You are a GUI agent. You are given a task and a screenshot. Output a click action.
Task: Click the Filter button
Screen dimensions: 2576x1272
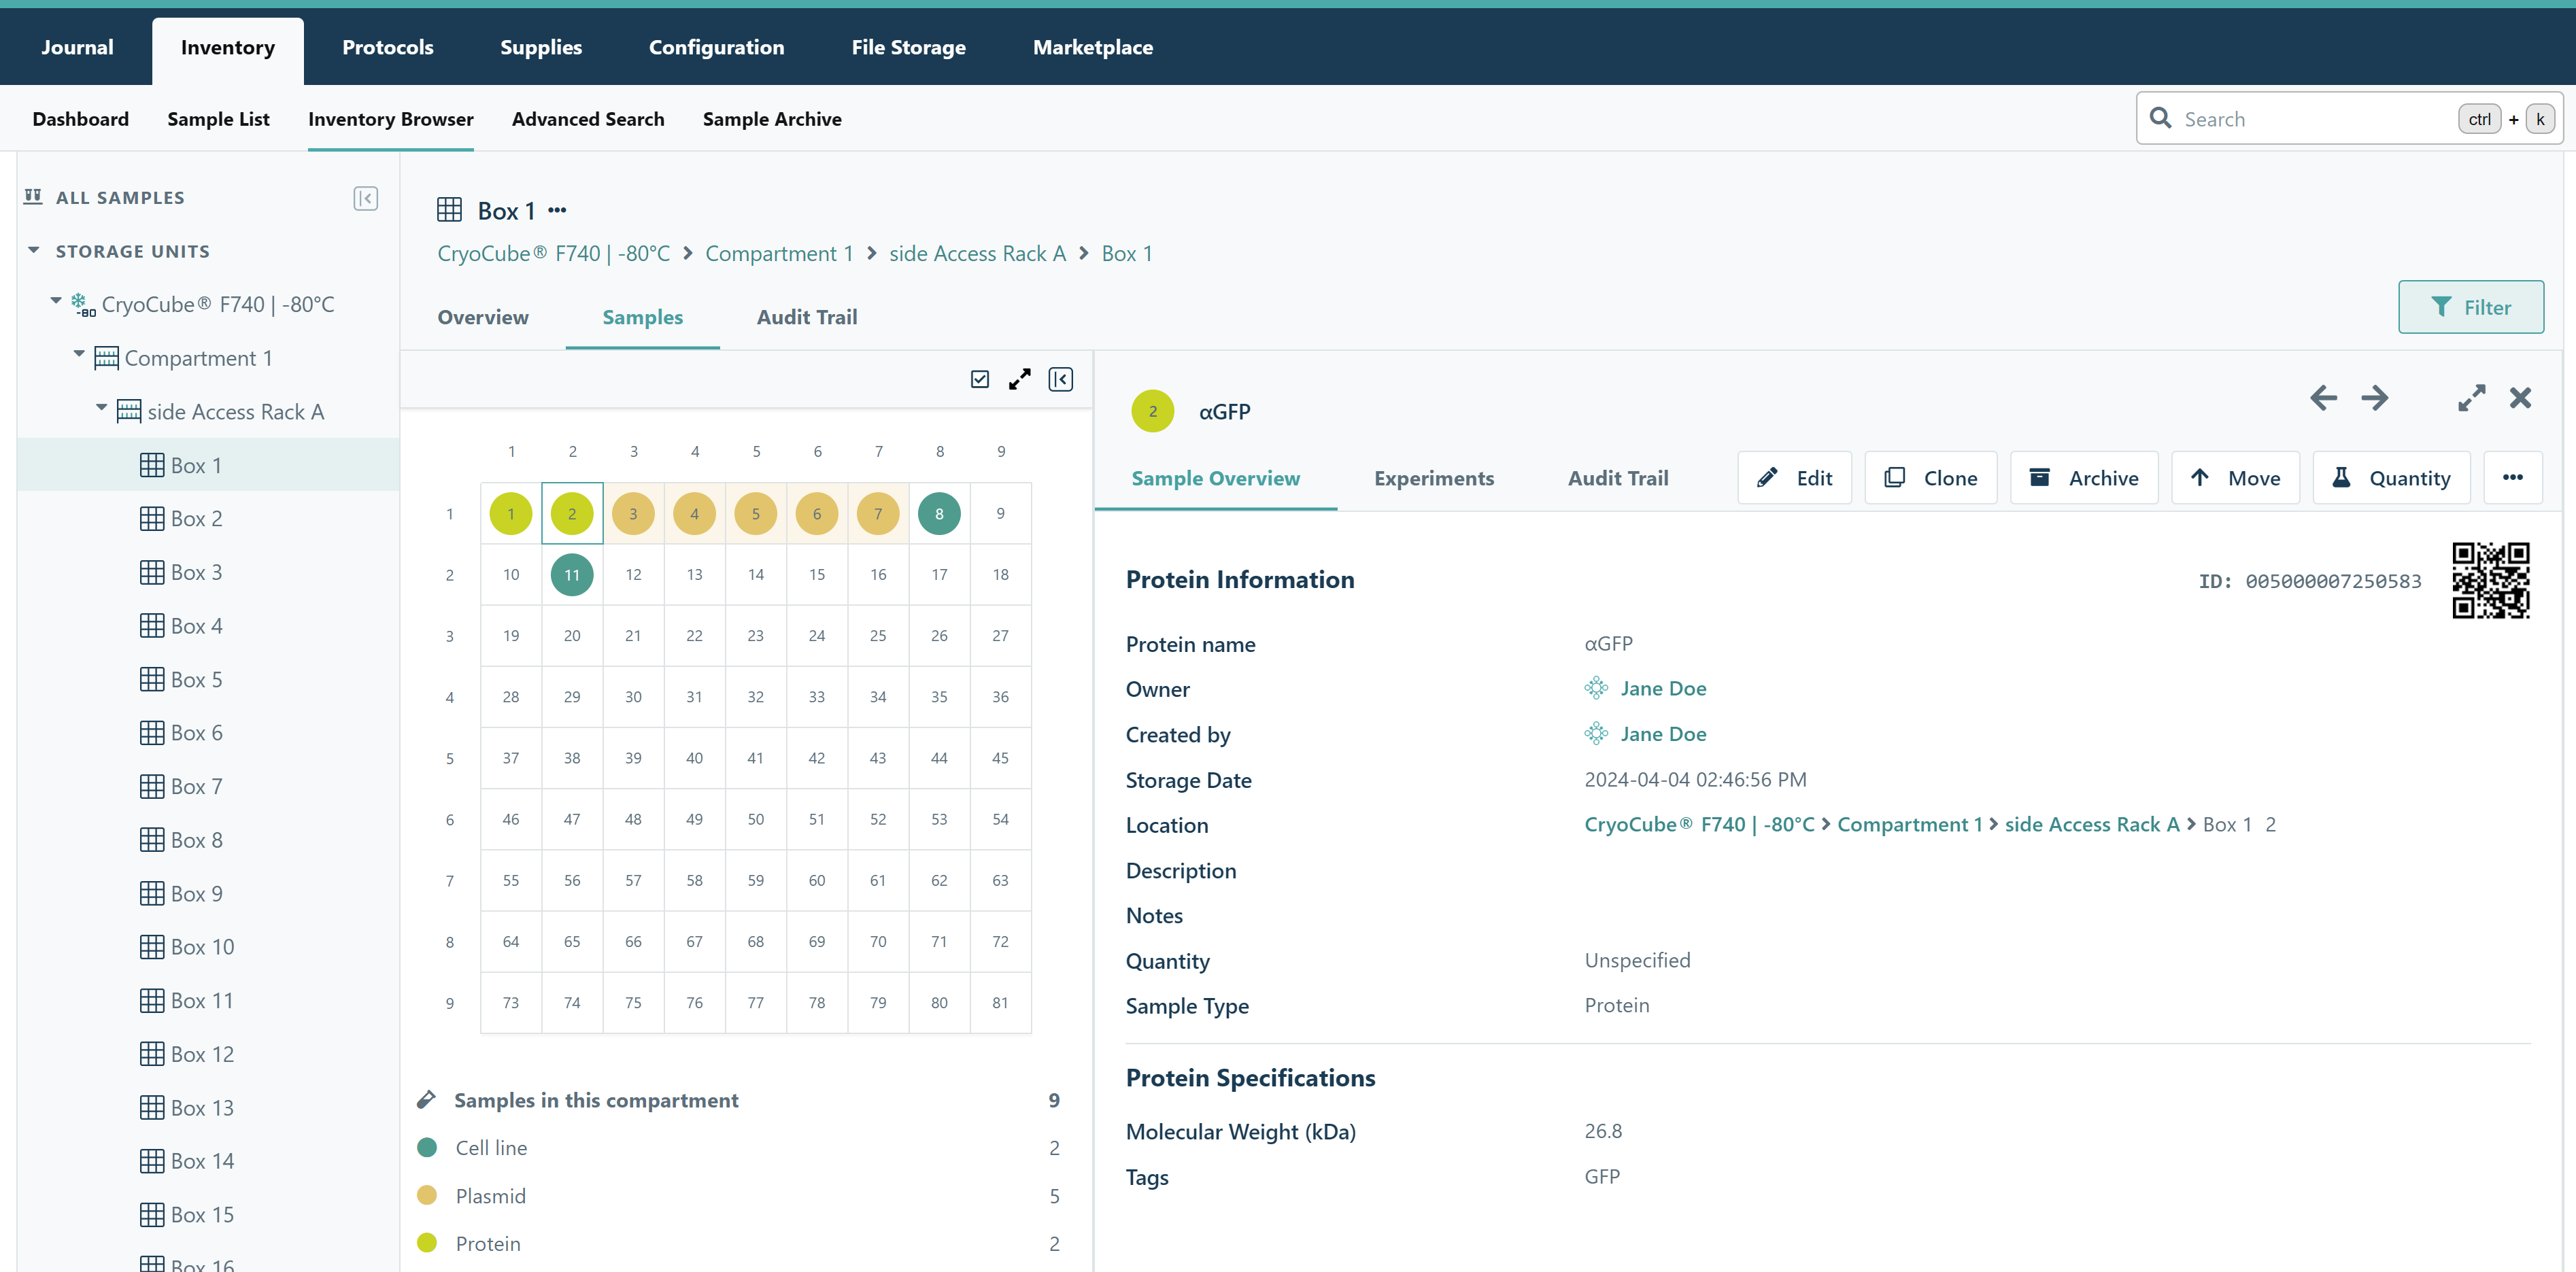2470,307
